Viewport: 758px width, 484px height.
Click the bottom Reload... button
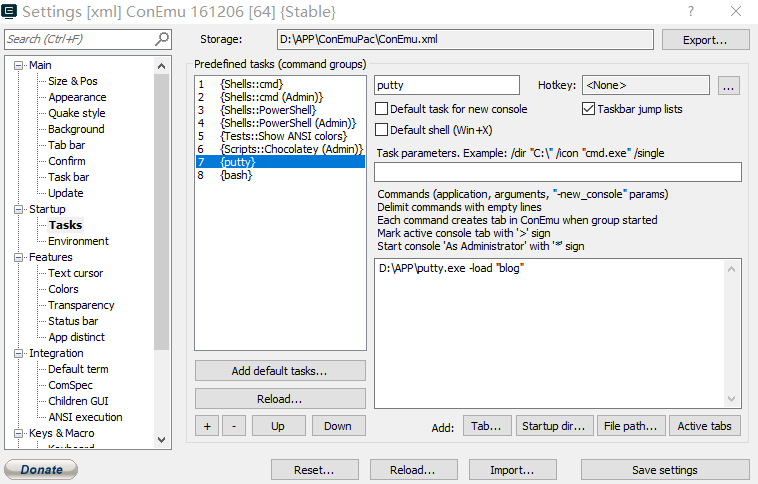[414, 470]
